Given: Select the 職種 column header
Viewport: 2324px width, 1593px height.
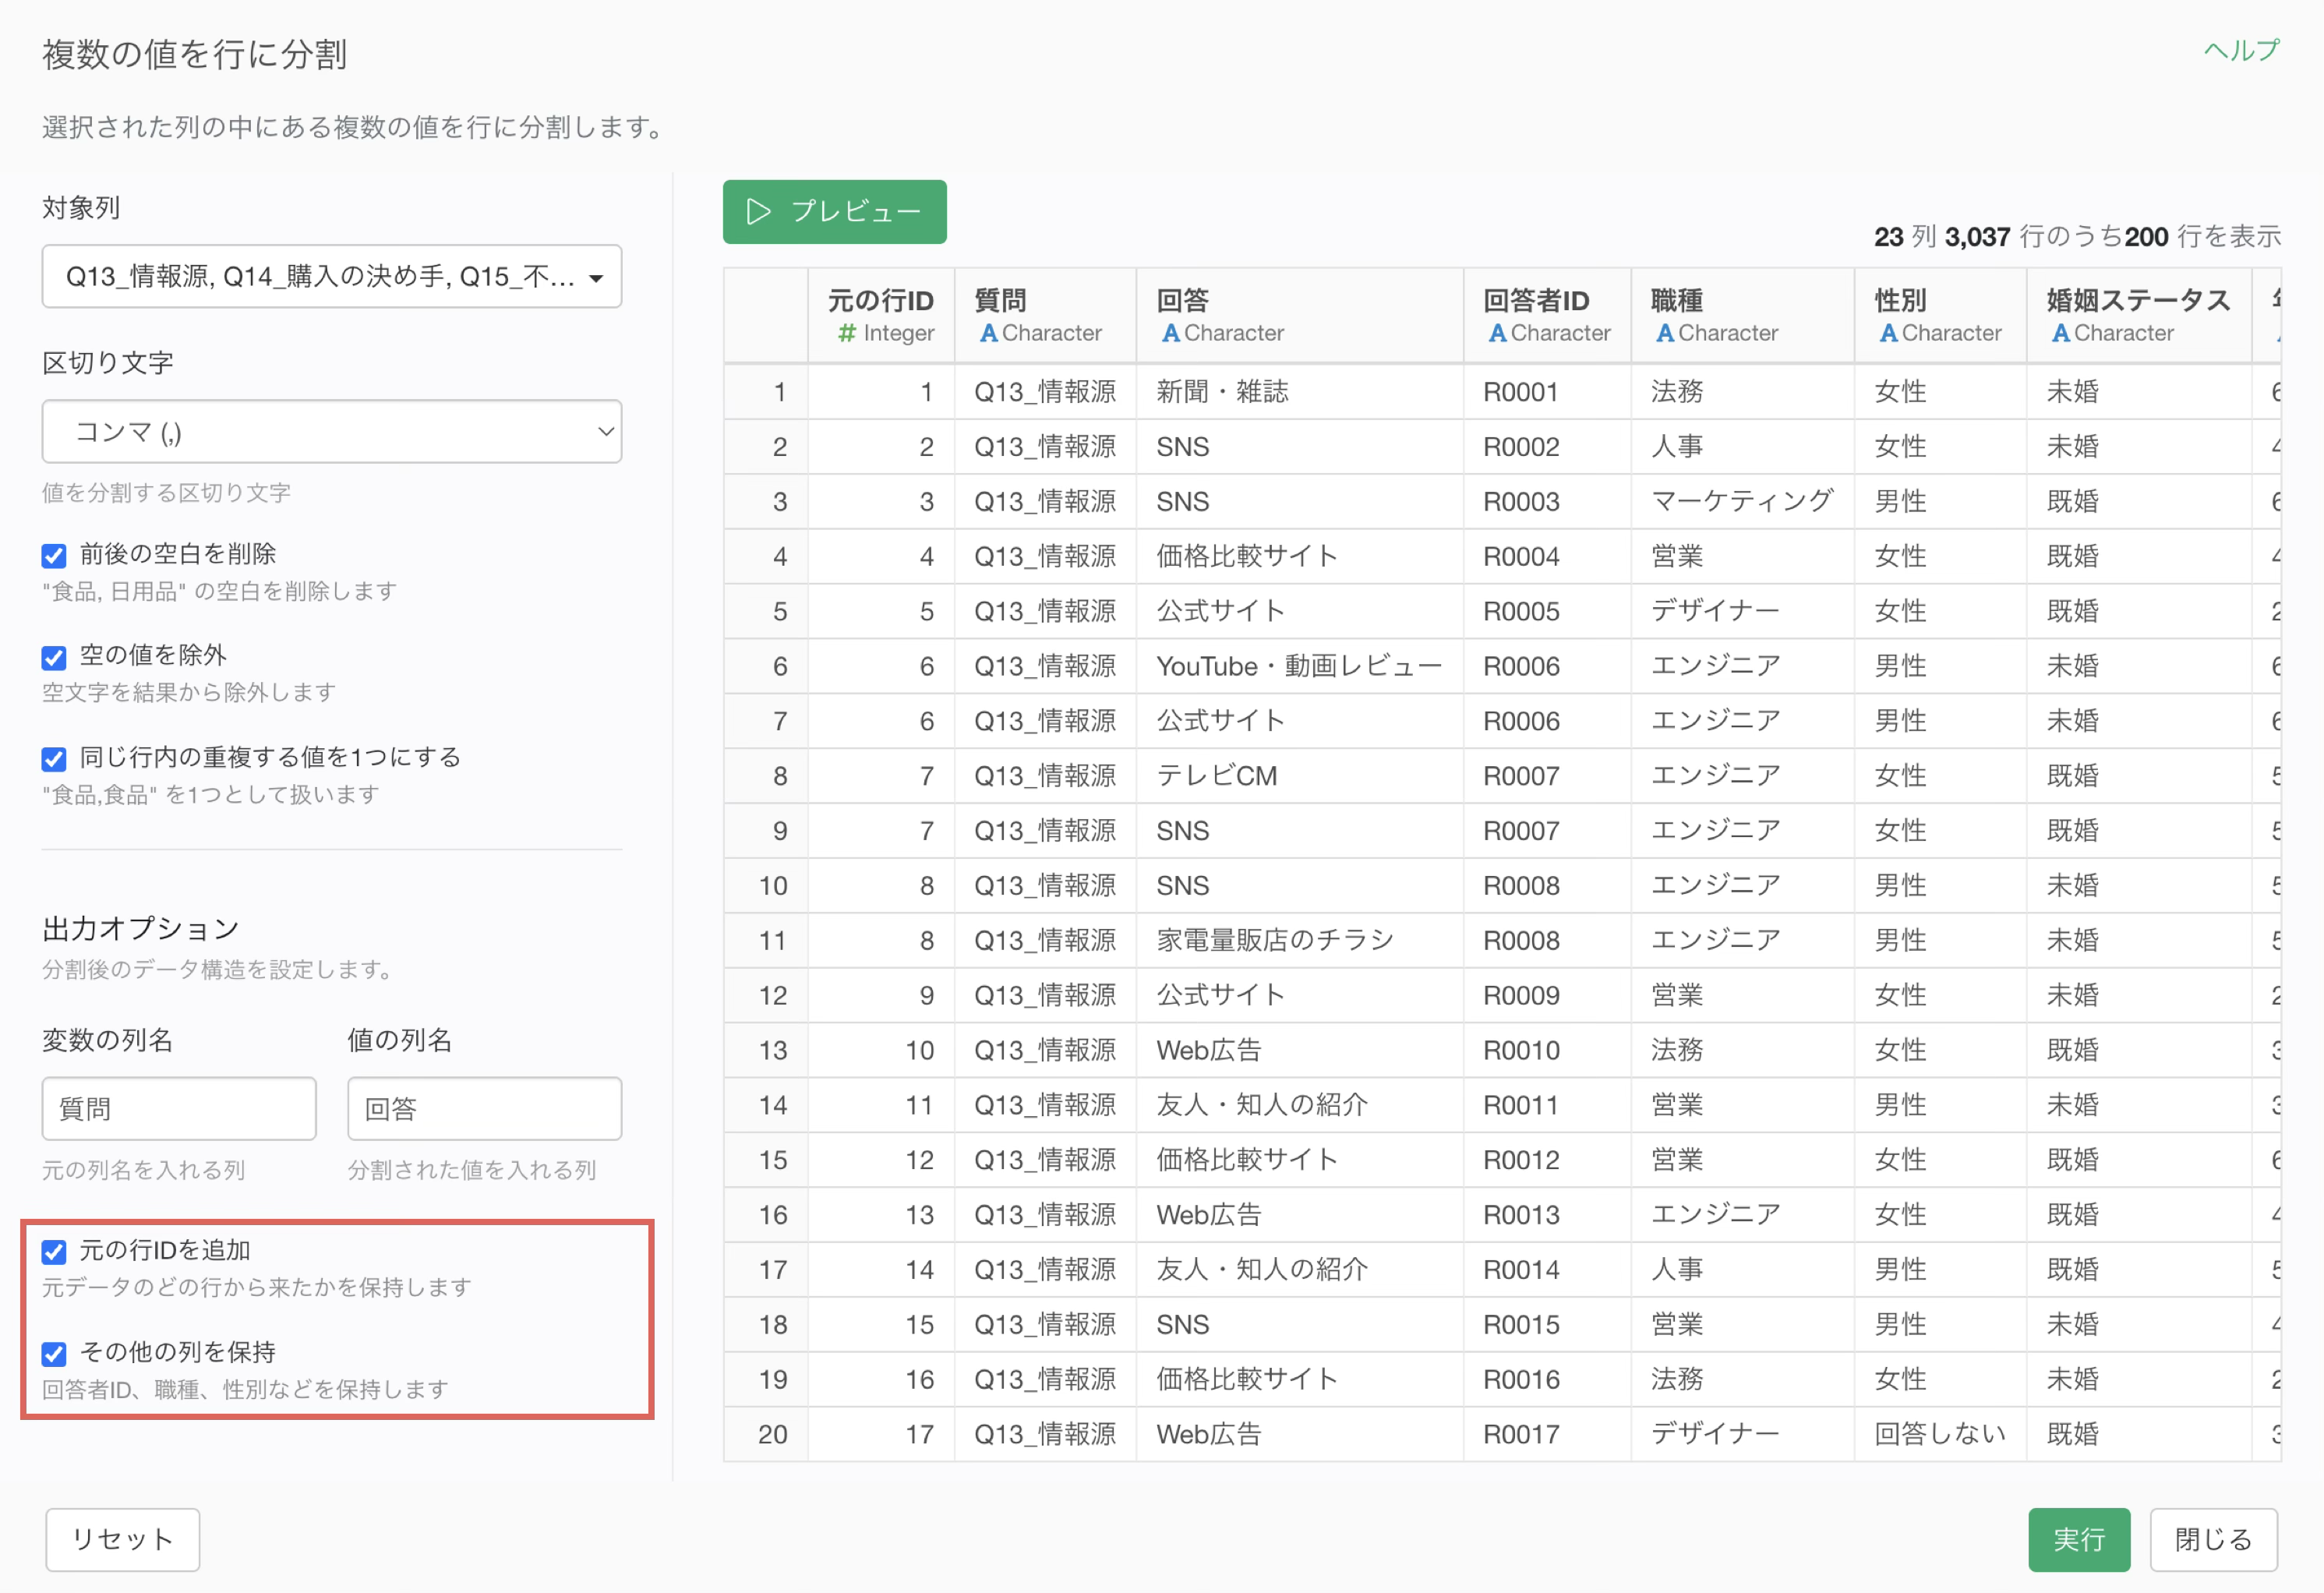Looking at the screenshot, I should click(1742, 315).
